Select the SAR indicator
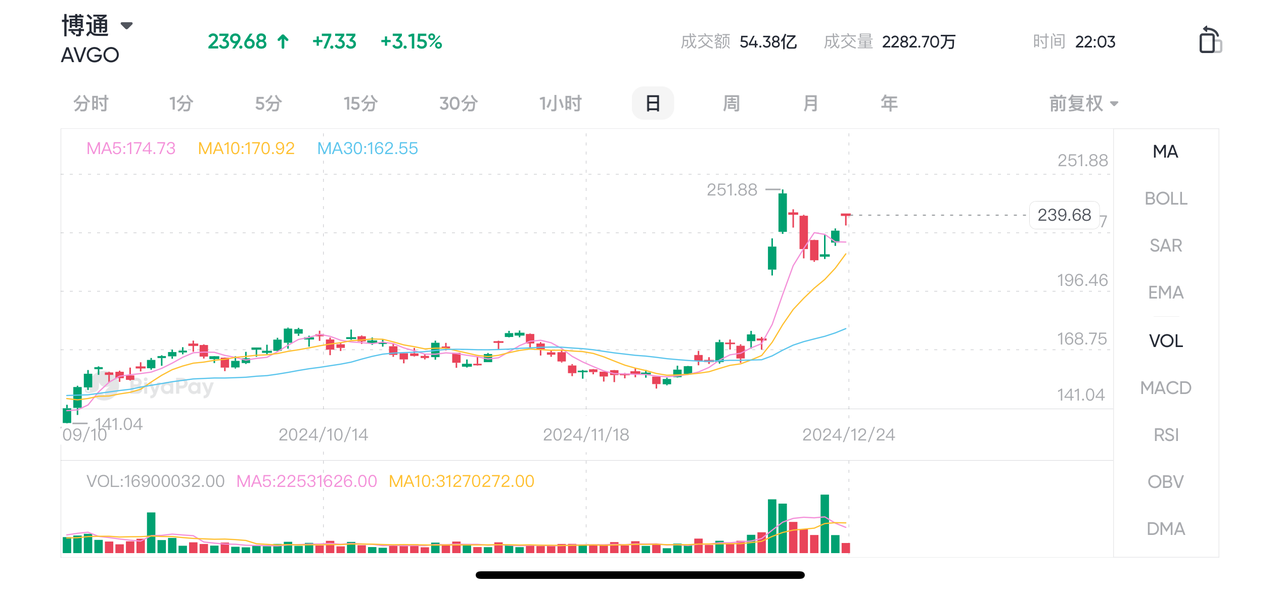This screenshot has height=591, width=1280. click(1166, 245)
